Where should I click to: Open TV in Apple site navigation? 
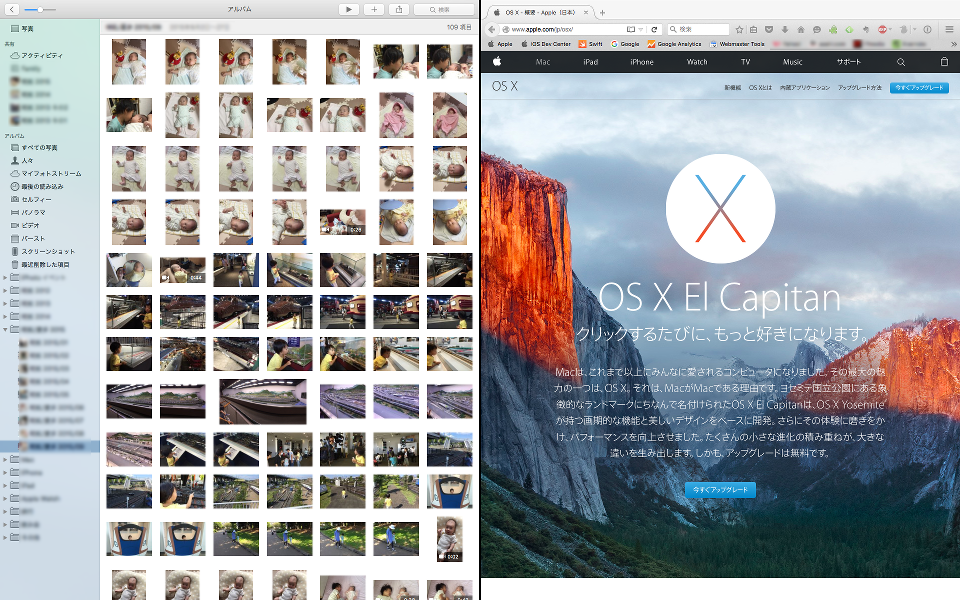coord(745,62)
